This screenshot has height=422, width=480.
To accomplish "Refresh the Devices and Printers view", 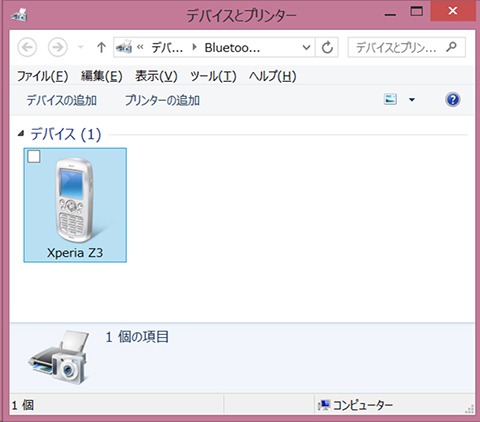I will tap(327, 48).
